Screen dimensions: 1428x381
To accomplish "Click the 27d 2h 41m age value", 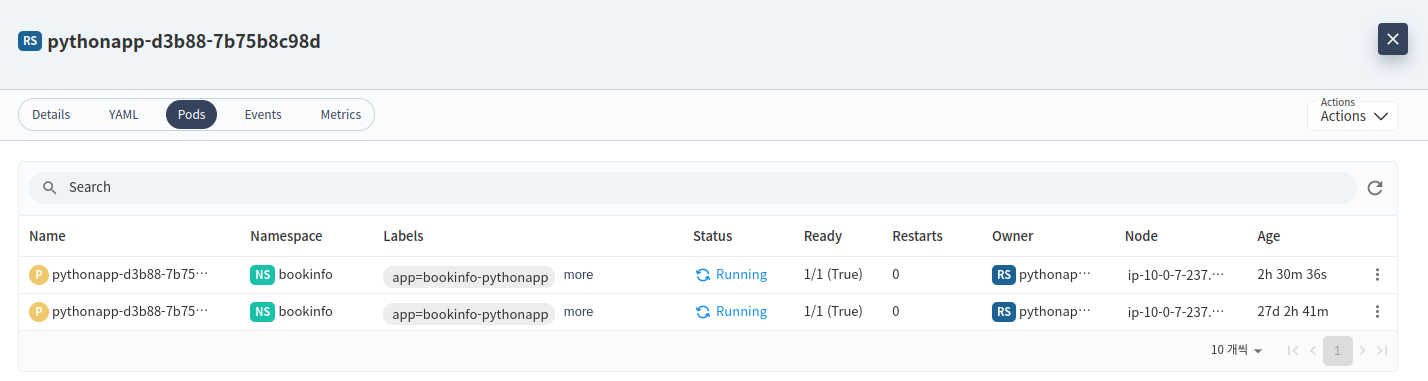I will point(1293,312).
